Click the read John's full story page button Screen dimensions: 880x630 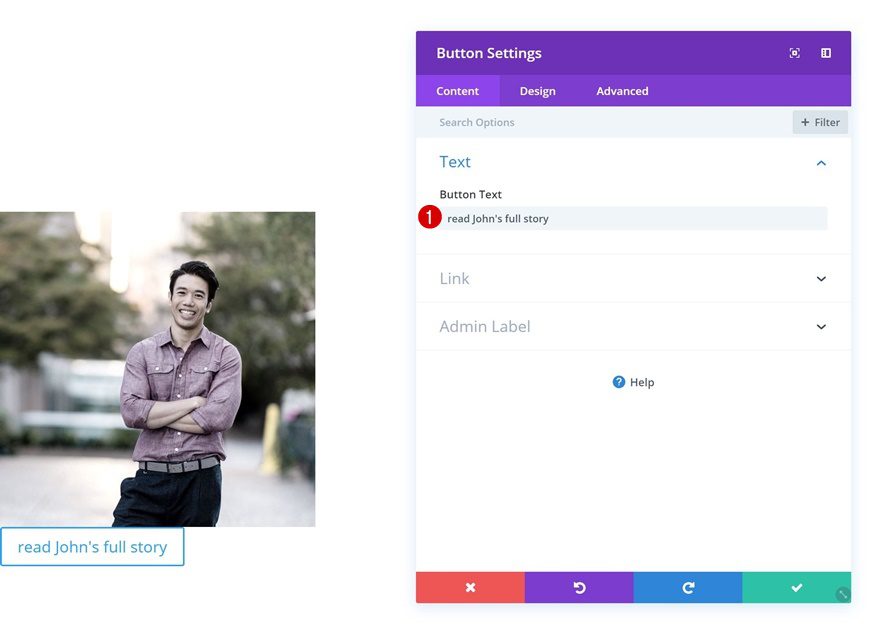(x=92, y=547)
